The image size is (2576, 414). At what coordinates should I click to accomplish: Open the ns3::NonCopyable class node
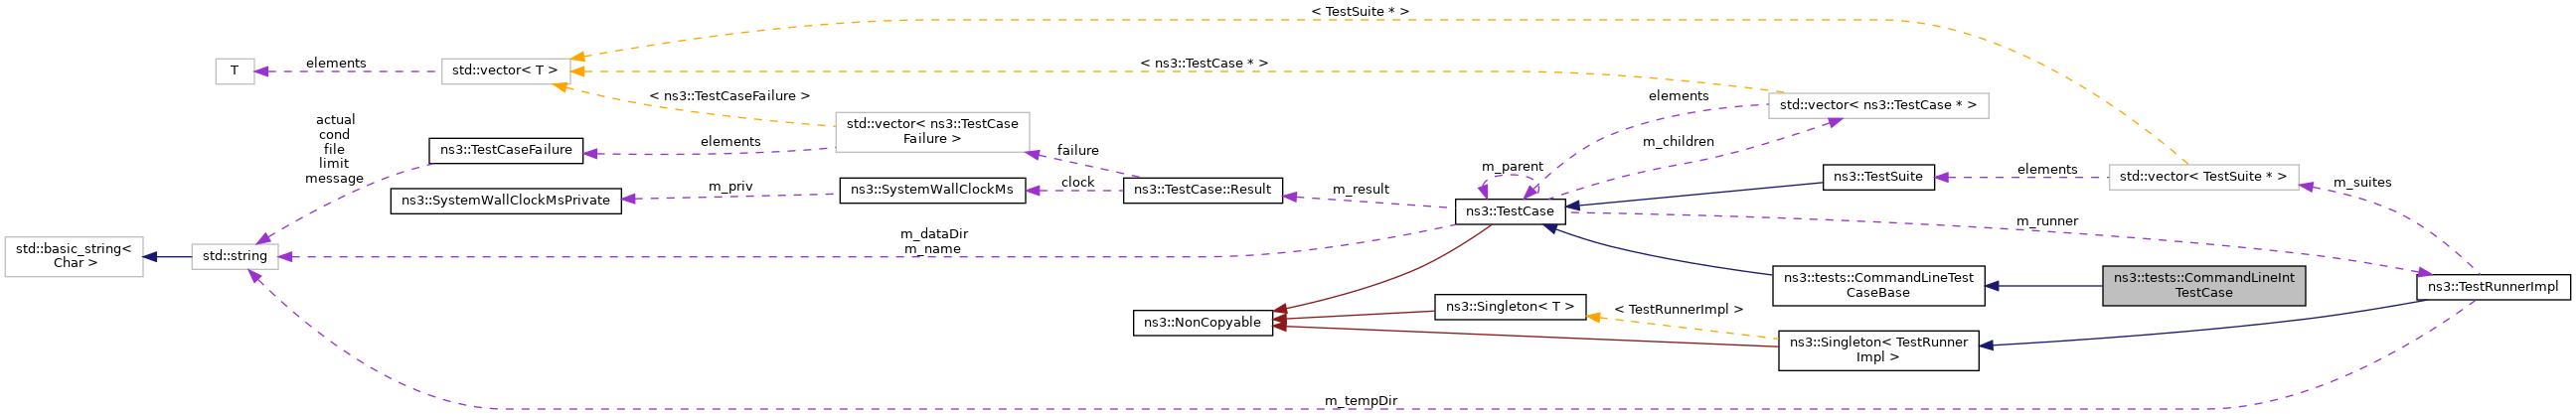point(1202,323)
